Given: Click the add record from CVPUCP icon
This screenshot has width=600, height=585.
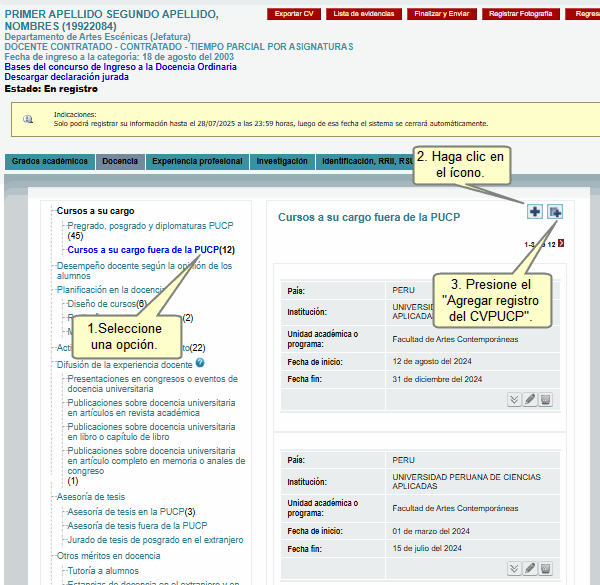Looking at the screenshot, I should point(554,212).
